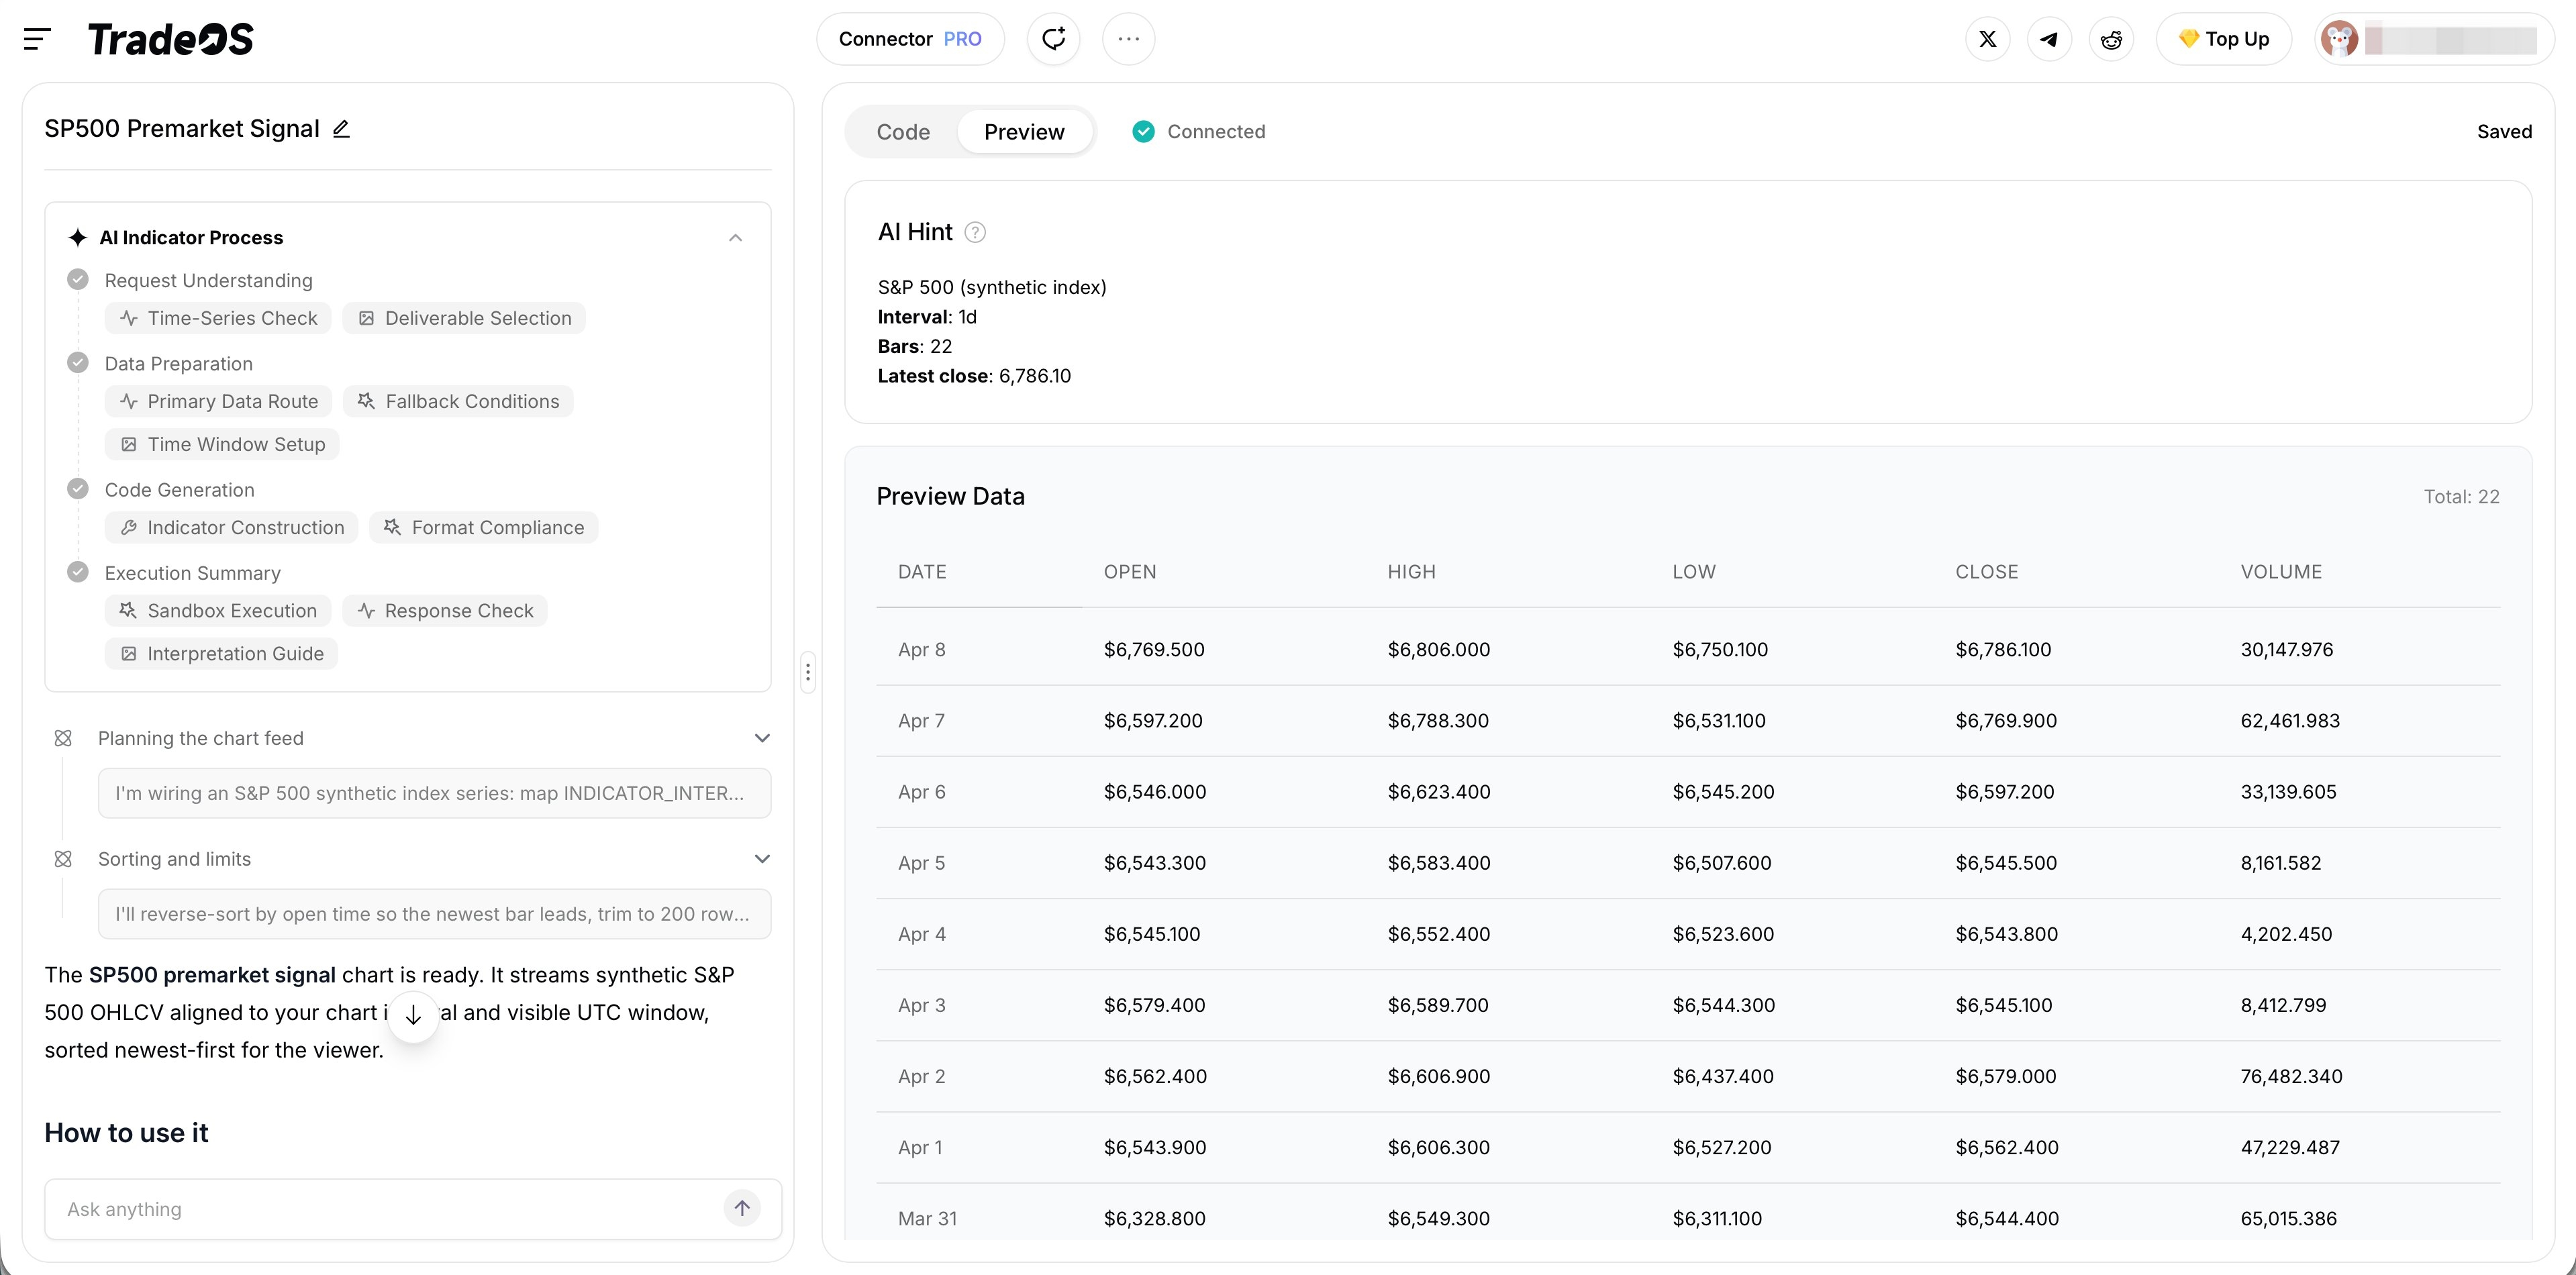Click the panel divider resize handle
The image size is (2576, 1275).
pos(808,672)
